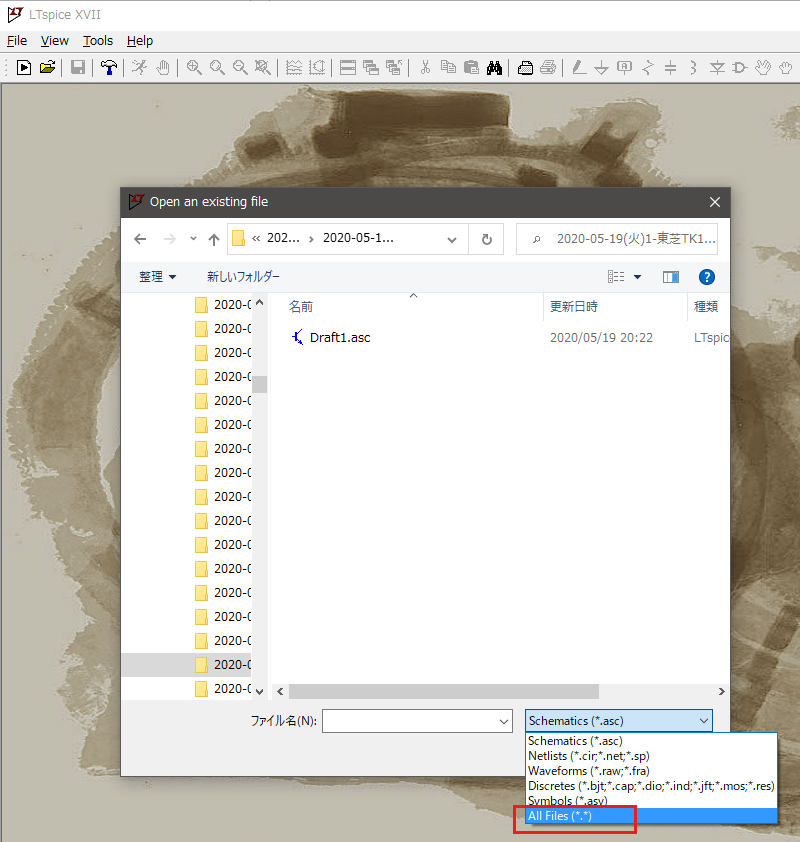800x842 pixels.
Task: Sort by 名前 column header
Action: tap(301, 307)
